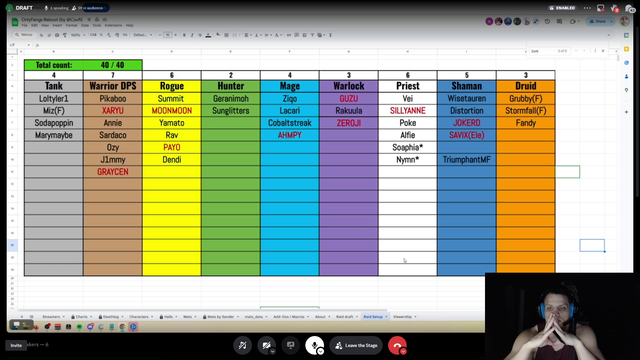
Task: Undo the last action in Sheets toolbar
Action: 41,35
